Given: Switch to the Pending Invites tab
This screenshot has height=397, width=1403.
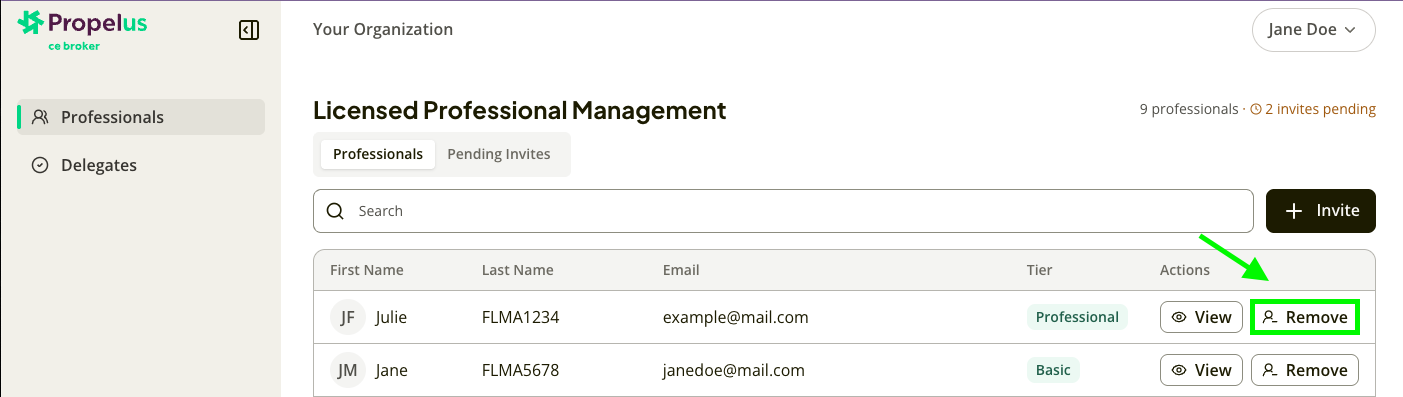Looking at the screenshot, I should click(x=498, y=154).
